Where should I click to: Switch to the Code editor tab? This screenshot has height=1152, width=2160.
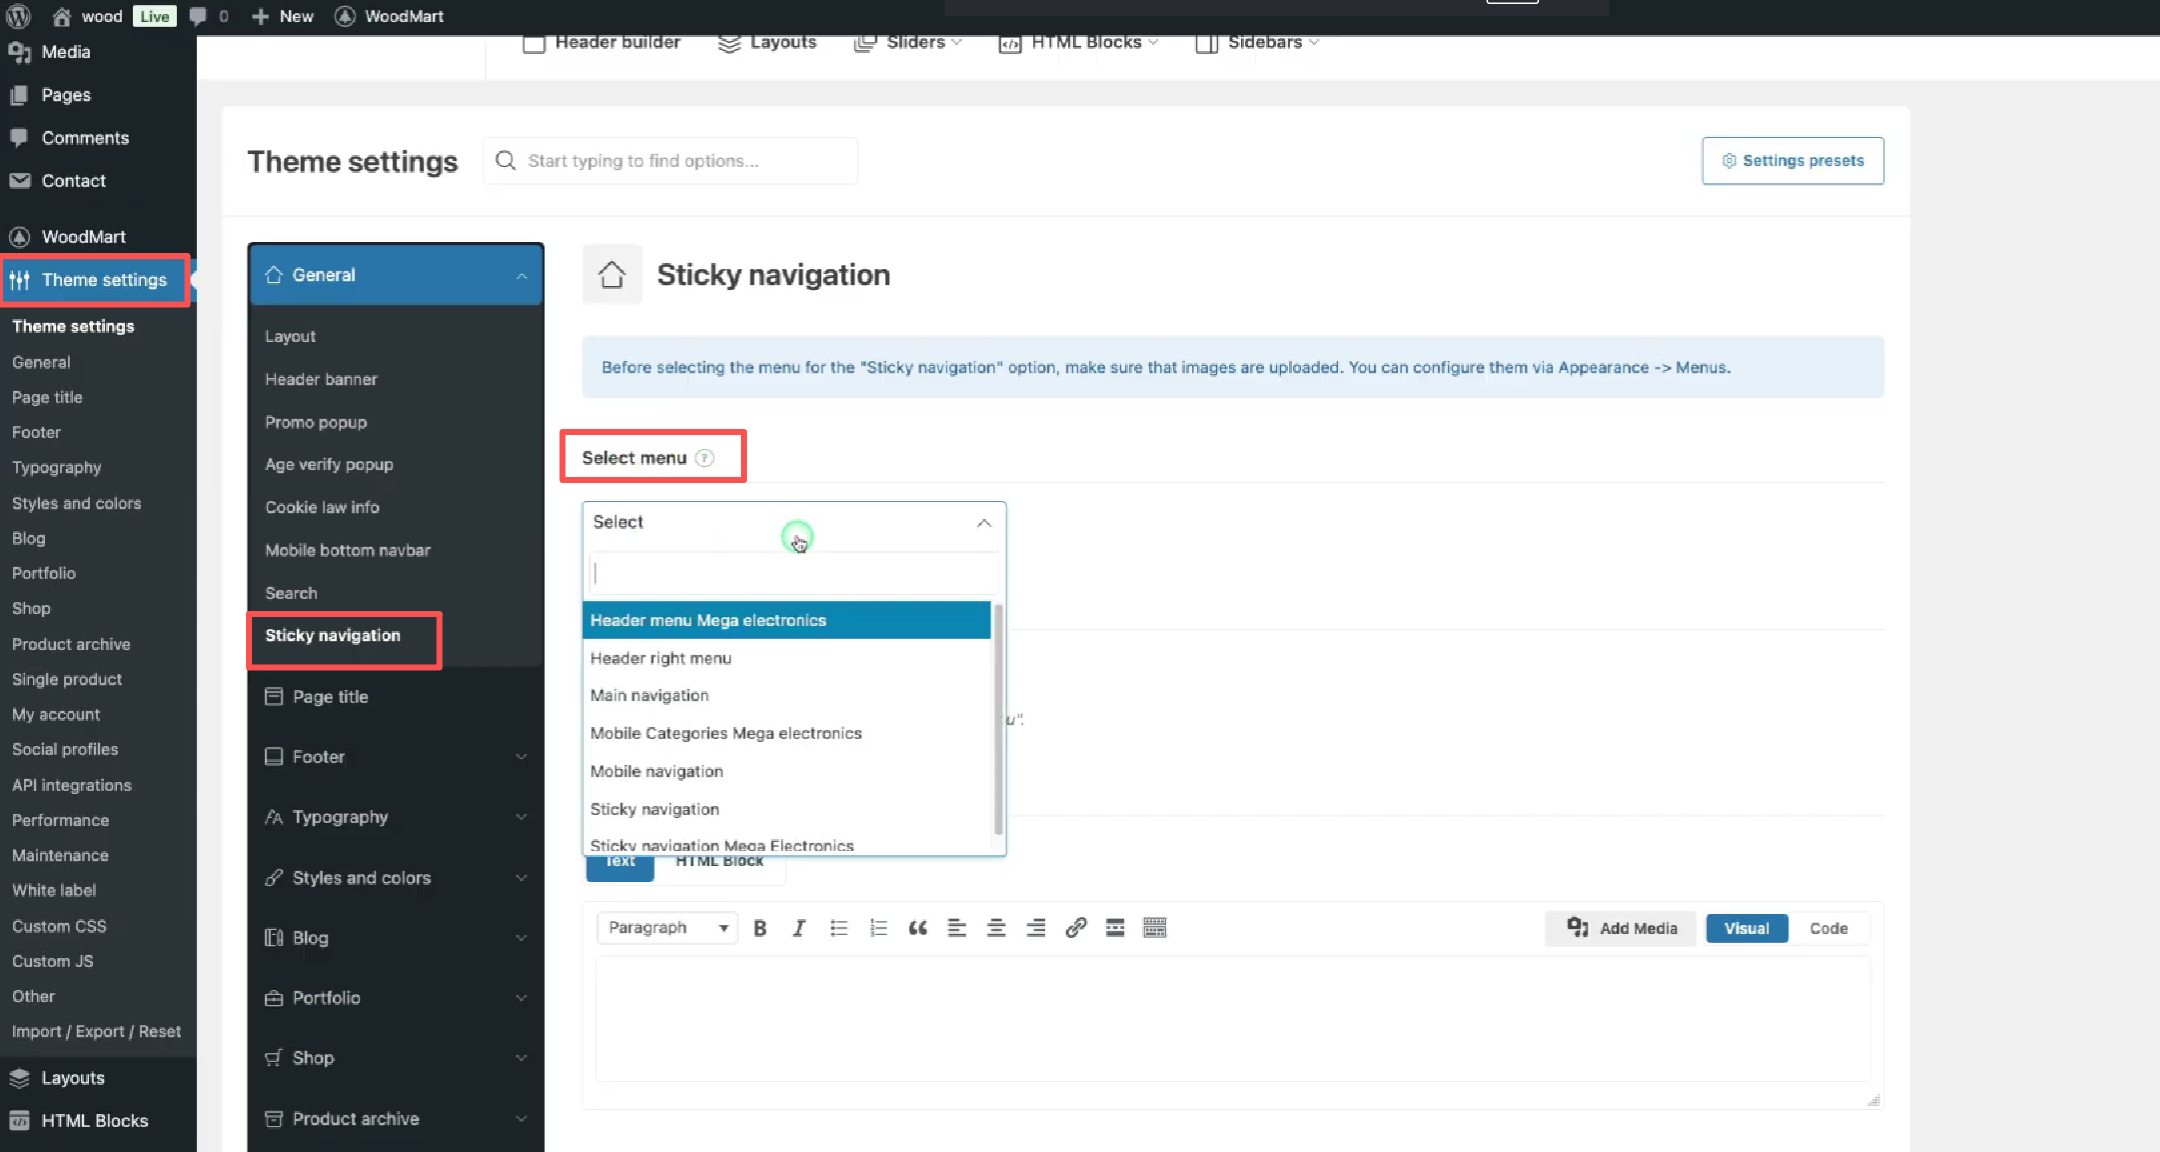coord(1829,928)
